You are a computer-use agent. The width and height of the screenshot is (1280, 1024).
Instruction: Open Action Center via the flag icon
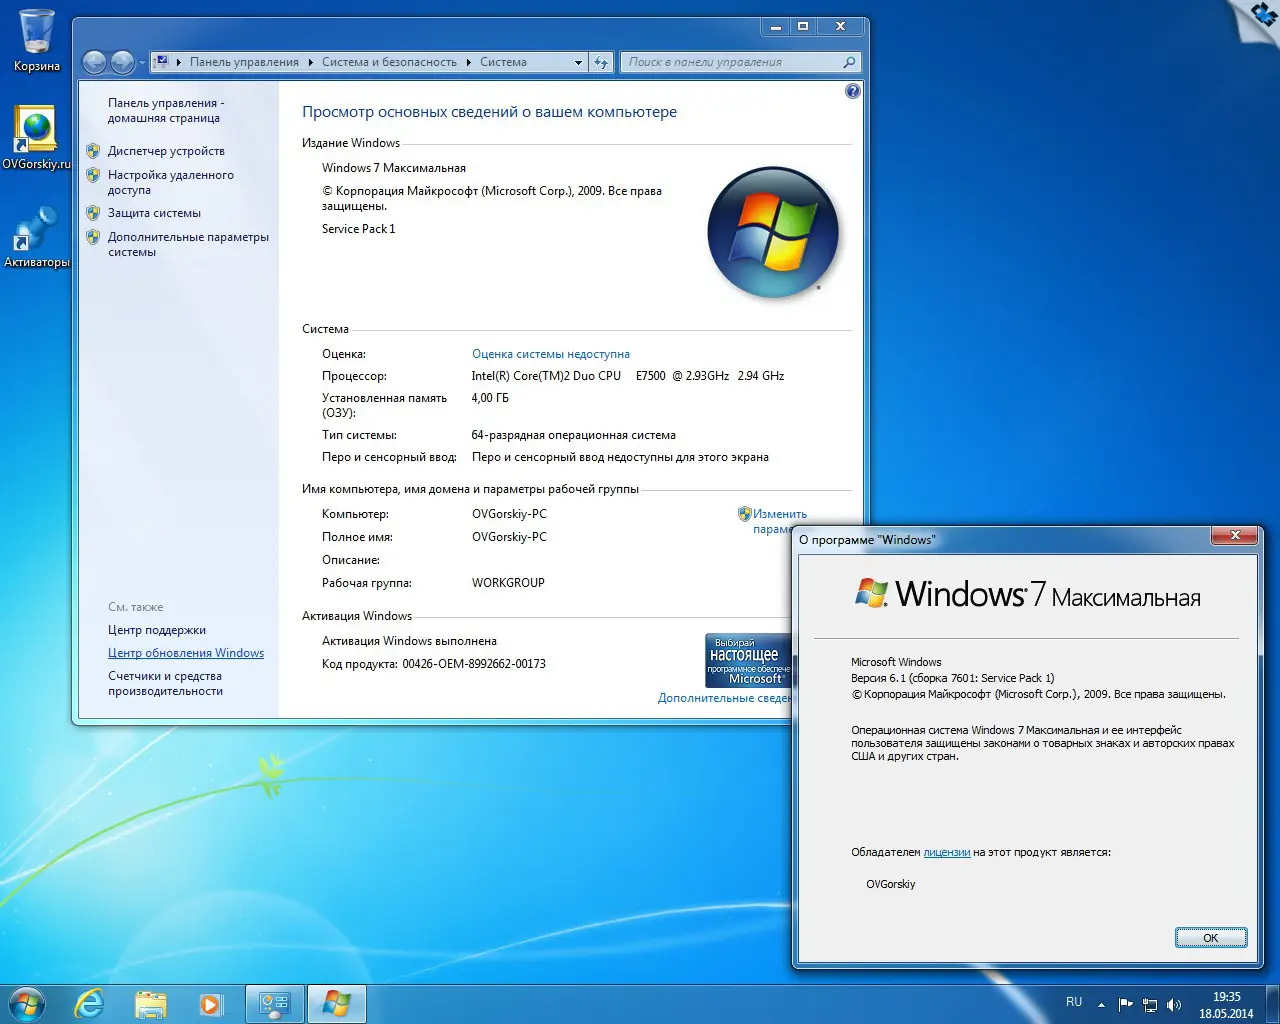pyautogui.click(x=1126, y=1005)
